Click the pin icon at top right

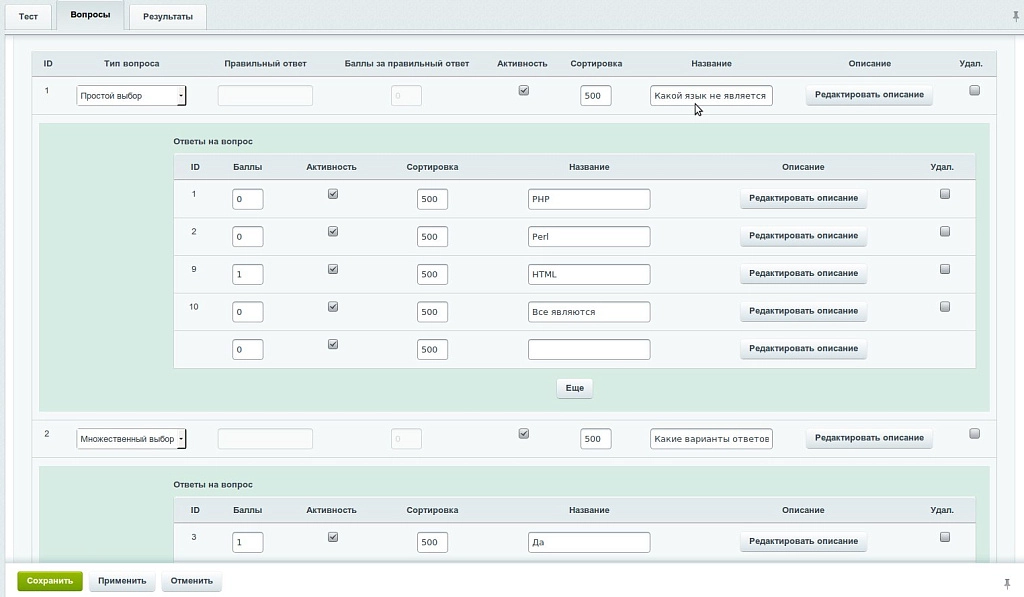point(1015,16)
